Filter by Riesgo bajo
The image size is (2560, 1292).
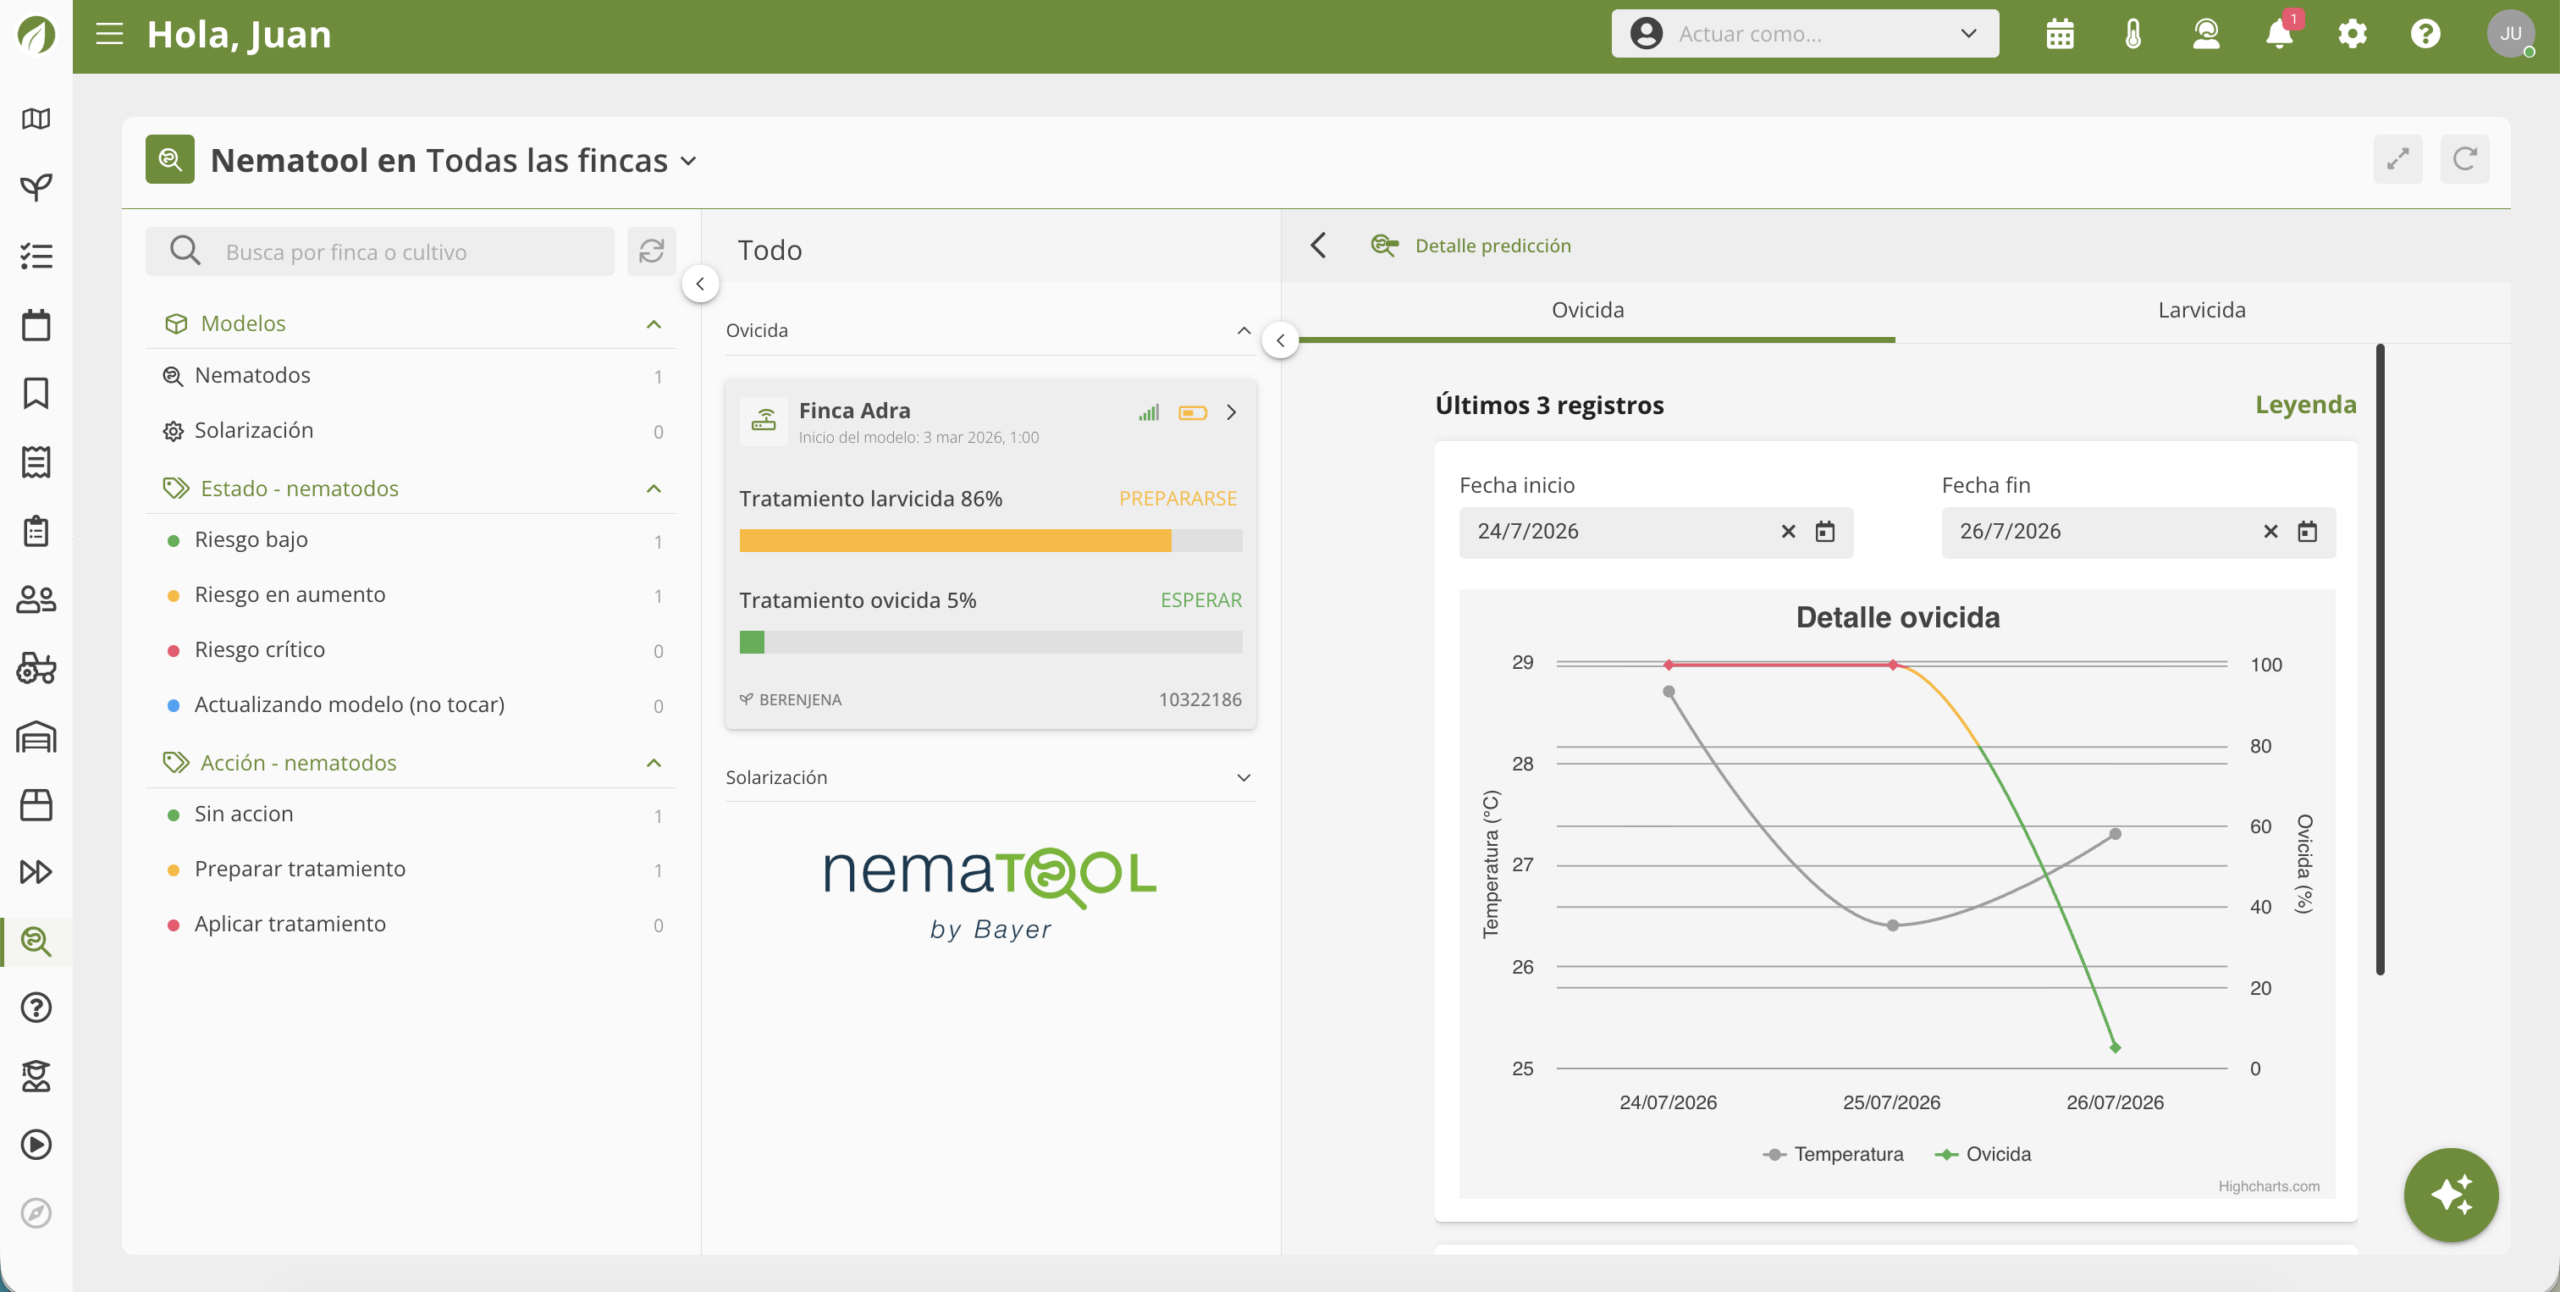tap(411, 540)
